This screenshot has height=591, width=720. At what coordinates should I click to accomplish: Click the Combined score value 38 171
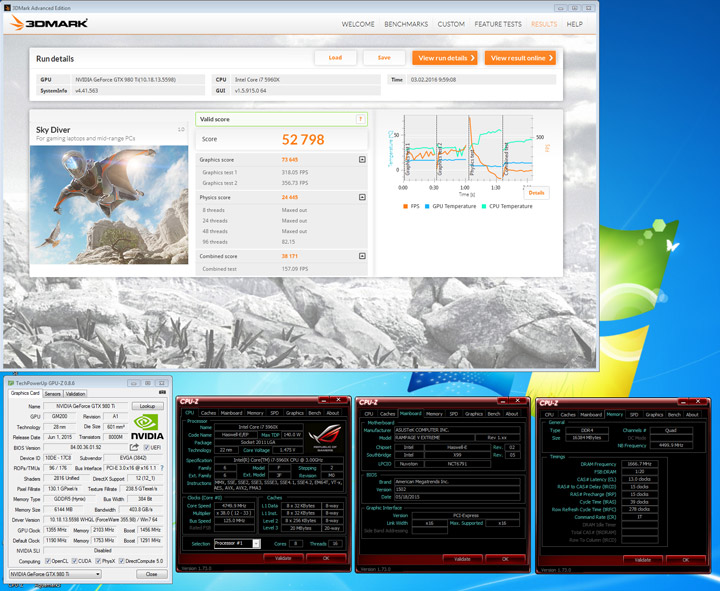point(290,256)
